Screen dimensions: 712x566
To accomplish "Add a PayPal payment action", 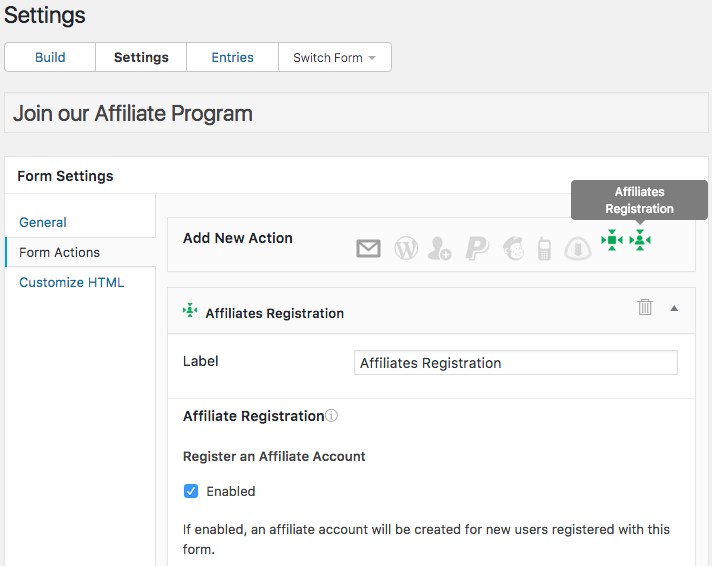I will tap(477, 248).
